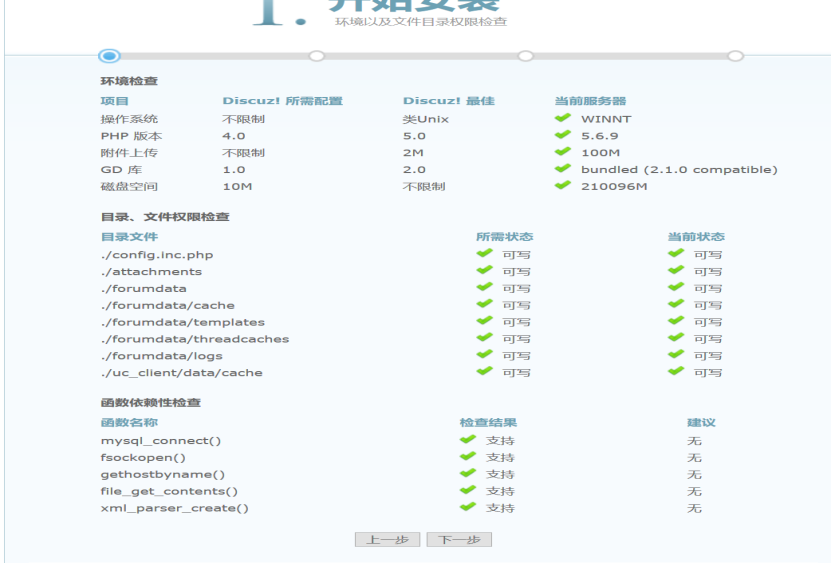
Task: Click the Discuz! 所需配置 column header
Action: pos(282,101)
